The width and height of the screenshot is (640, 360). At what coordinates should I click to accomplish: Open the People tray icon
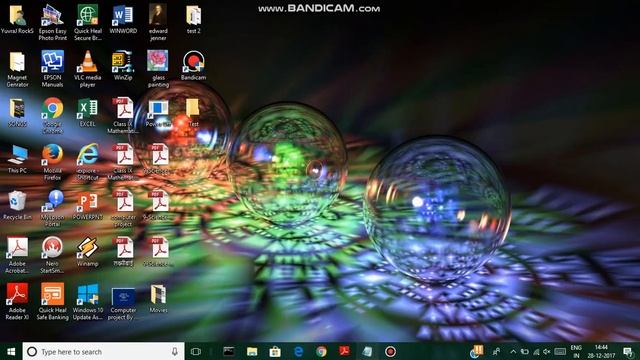(x=496, y=351)
